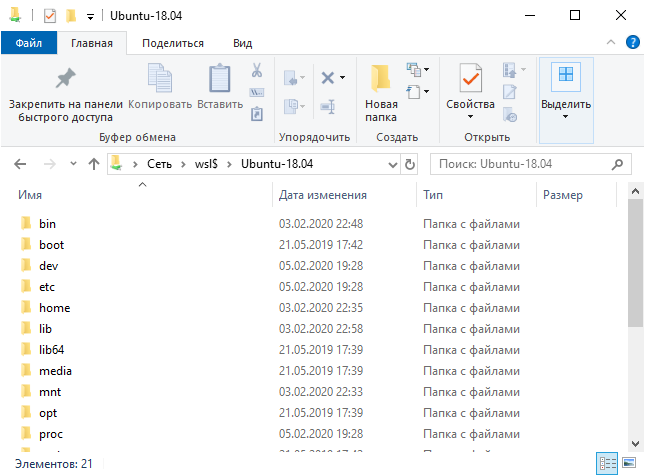Click the History icon in Открыть group
The image size is (645, 476).
510,115
